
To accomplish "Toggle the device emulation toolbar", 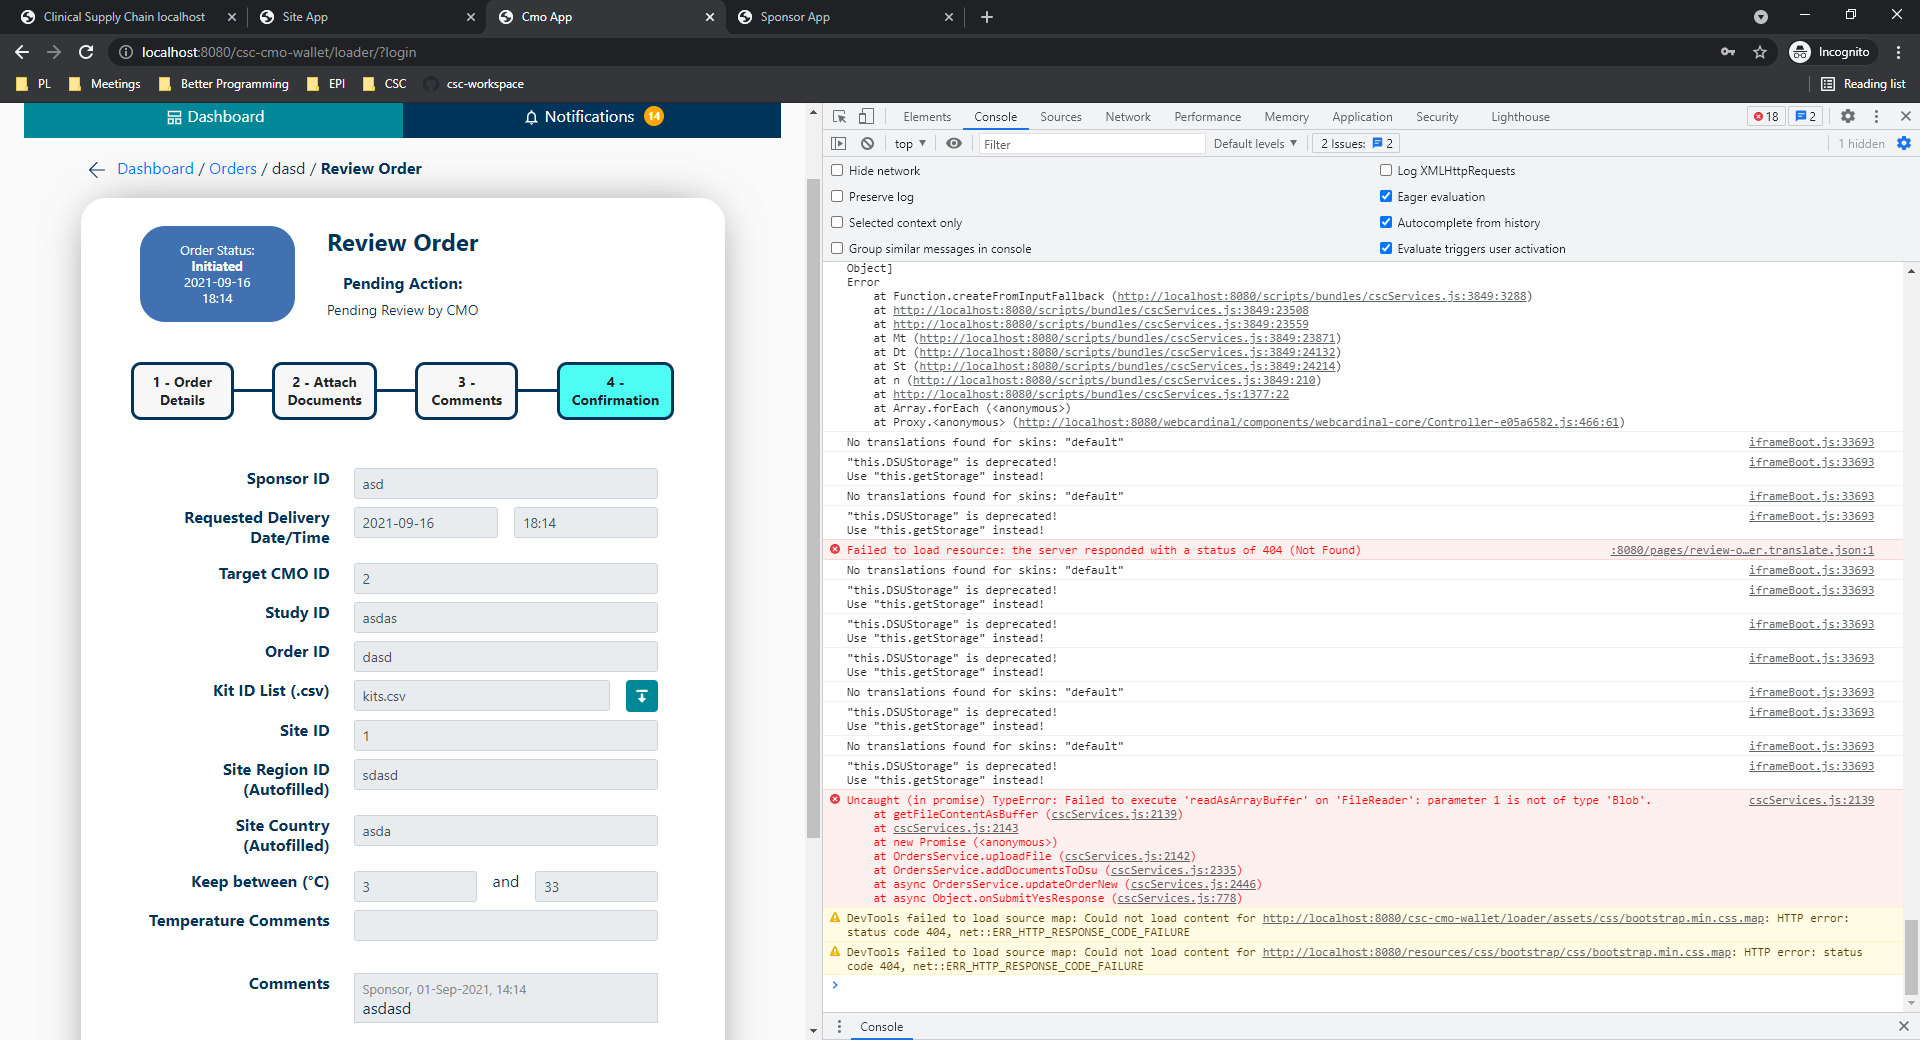I will pos(866,116).
